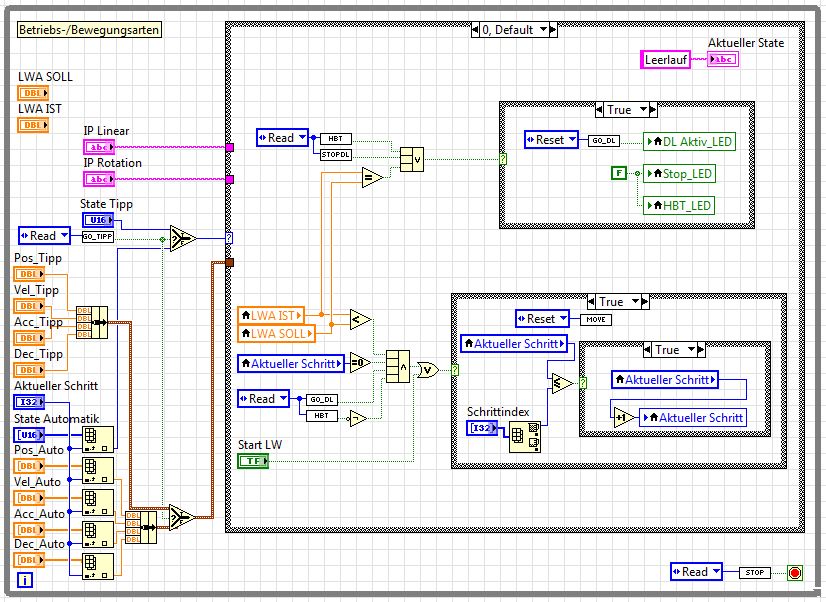Click the LWA SOLL local variable
The width and height of the screenshot is (826, 602).
pos(277,333)
